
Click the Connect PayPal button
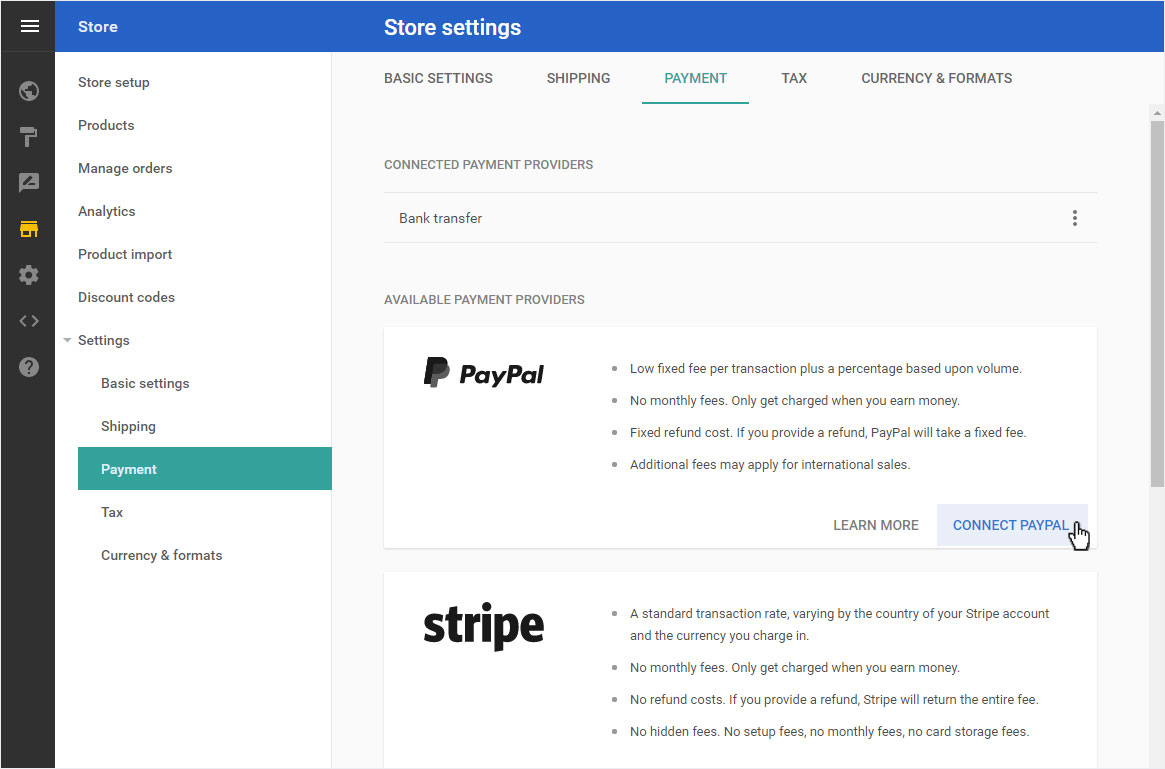click(1012, 525)
